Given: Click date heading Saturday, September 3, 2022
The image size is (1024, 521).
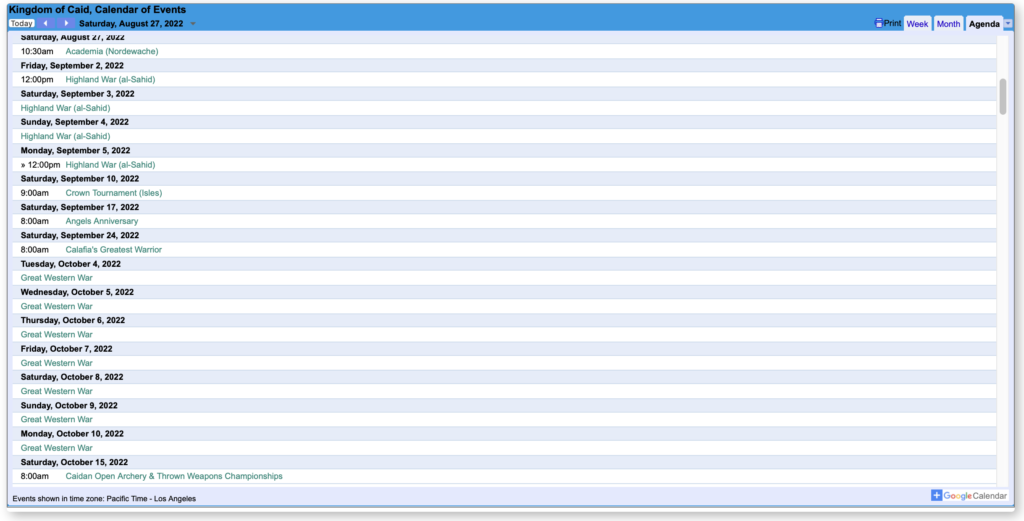Looking at the screenshot, I should click(77, 93).
